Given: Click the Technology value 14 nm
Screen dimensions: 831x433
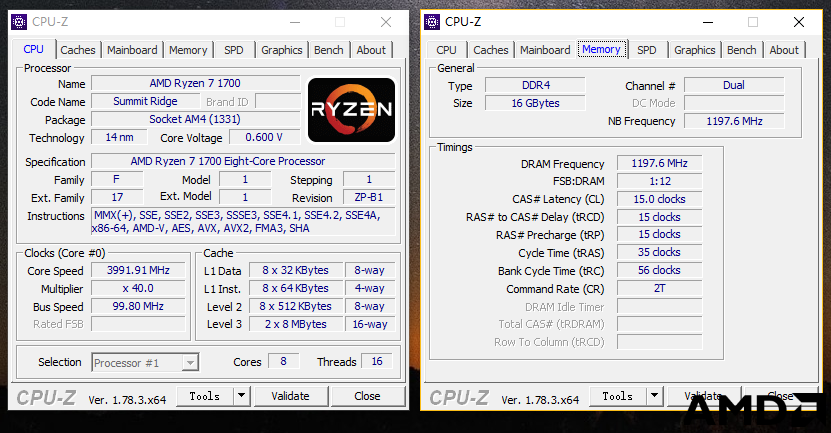Looking at the screenshot, I should coord(119,137).
